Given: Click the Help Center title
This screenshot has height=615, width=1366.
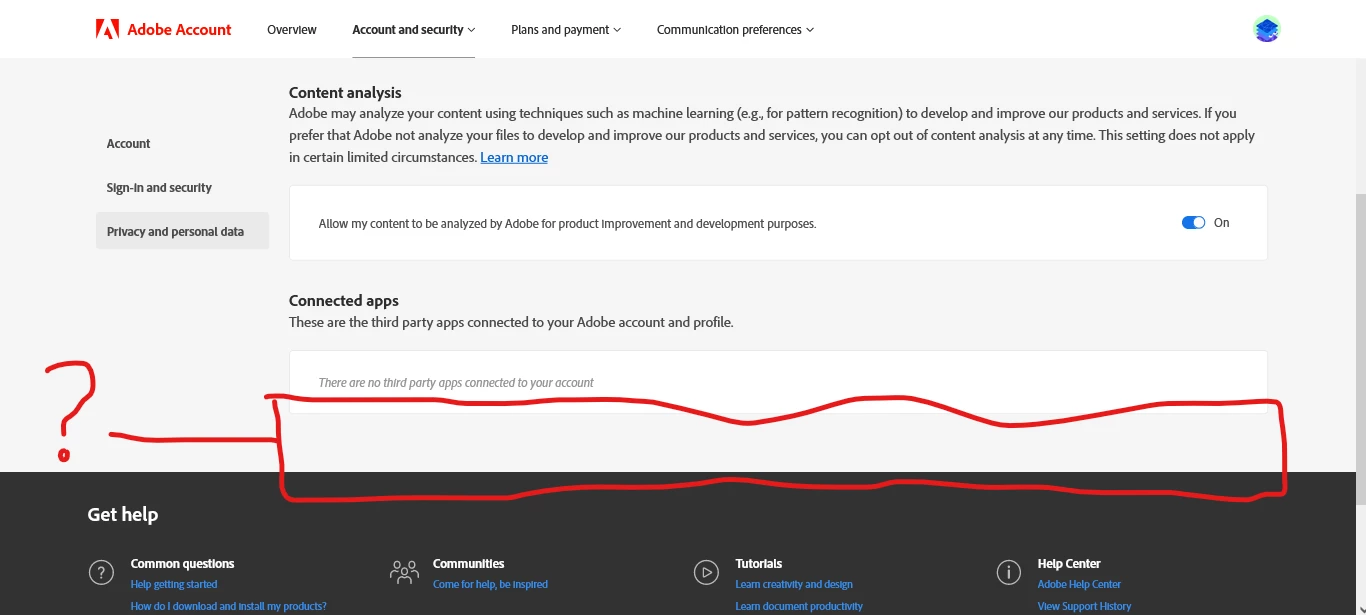Looking at the screenshot, I should [1069, 564].
